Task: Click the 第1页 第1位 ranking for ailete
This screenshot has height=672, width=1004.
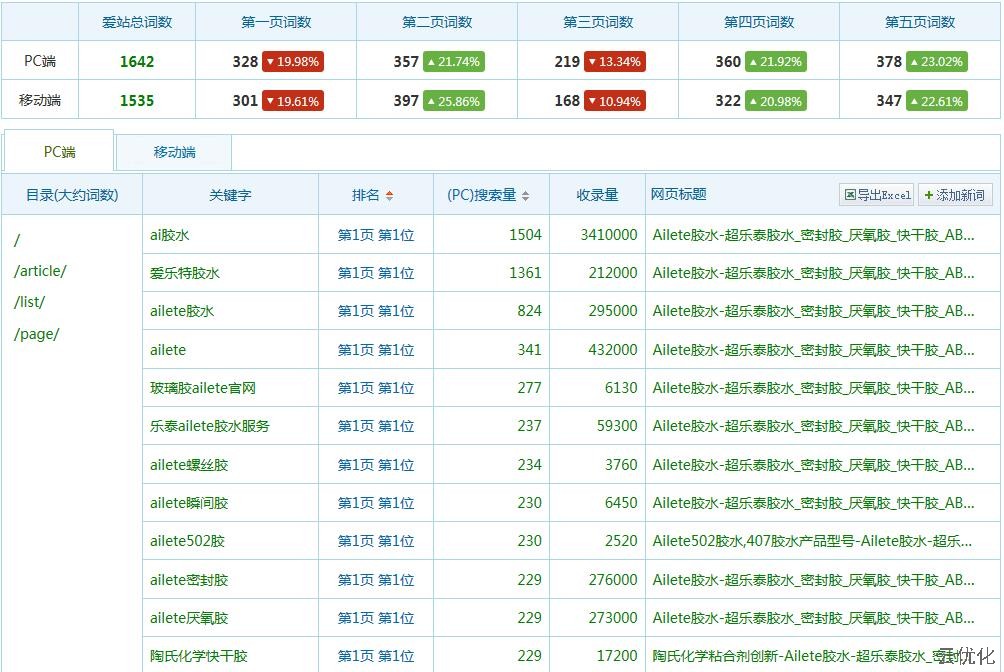Action: click(375, 350)
